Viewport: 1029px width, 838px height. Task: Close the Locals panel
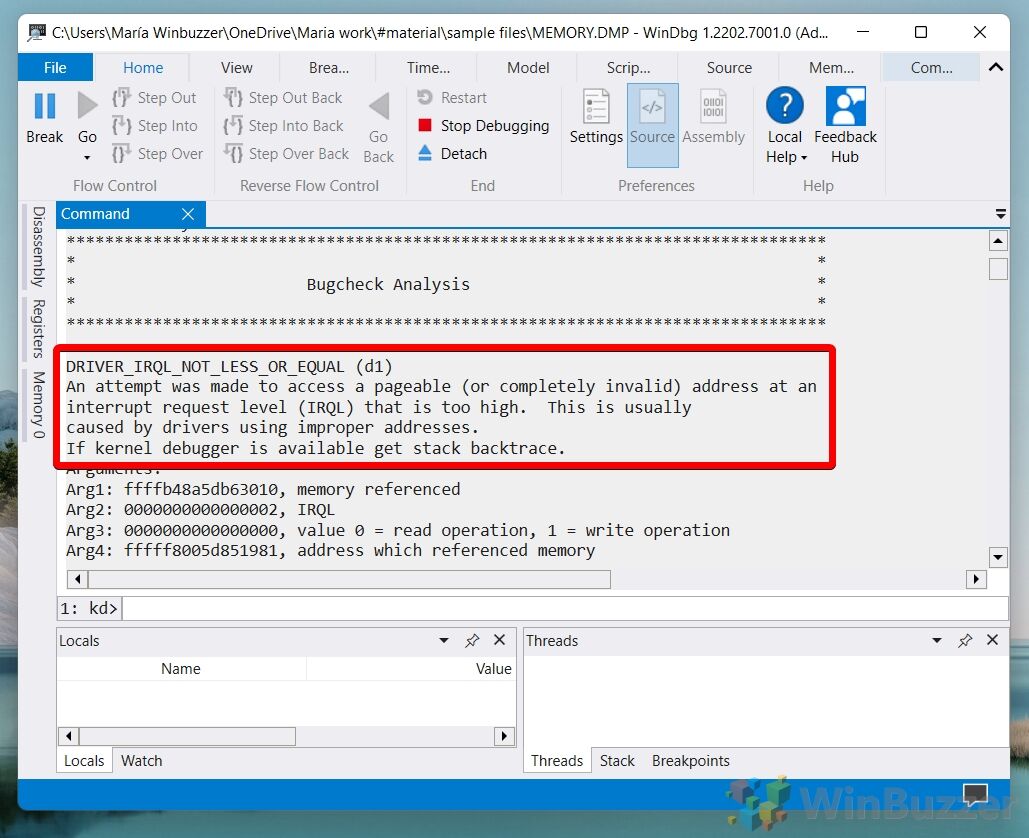(x=499, y=640)
